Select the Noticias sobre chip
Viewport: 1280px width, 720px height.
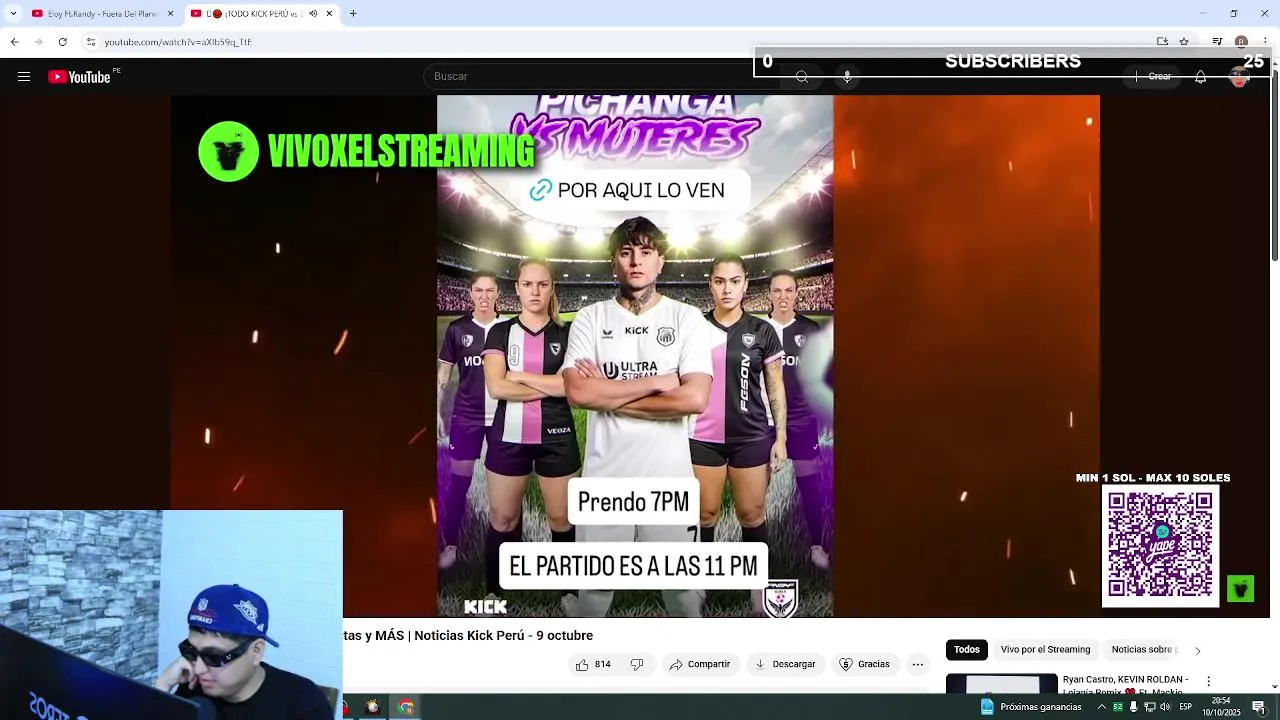tap(1141, 650)
